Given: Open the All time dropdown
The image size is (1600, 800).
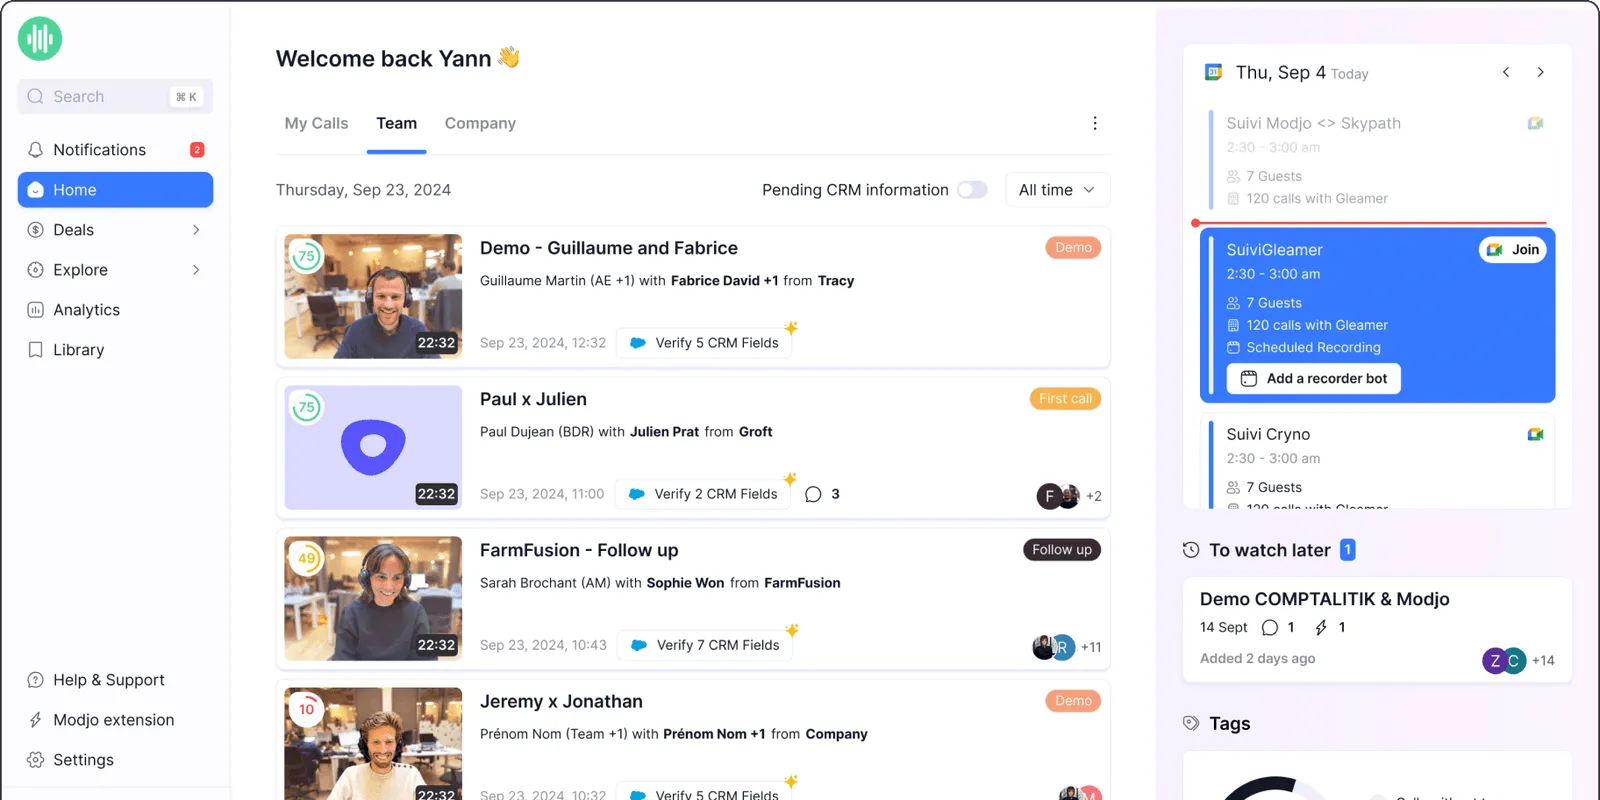Looking at the screenshot, I should [1056, 190].
